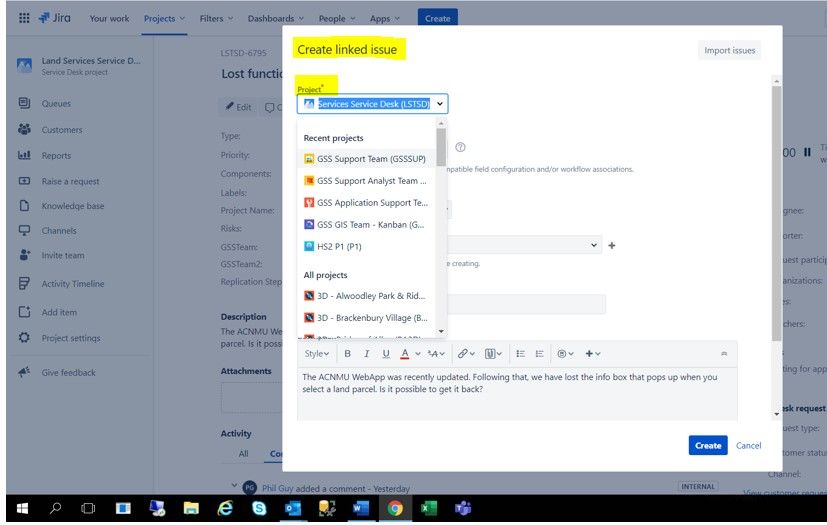The height and width of the screenshot is (525, 827).
Task: Open Customers in the sidebar
Action: [62, 130]
